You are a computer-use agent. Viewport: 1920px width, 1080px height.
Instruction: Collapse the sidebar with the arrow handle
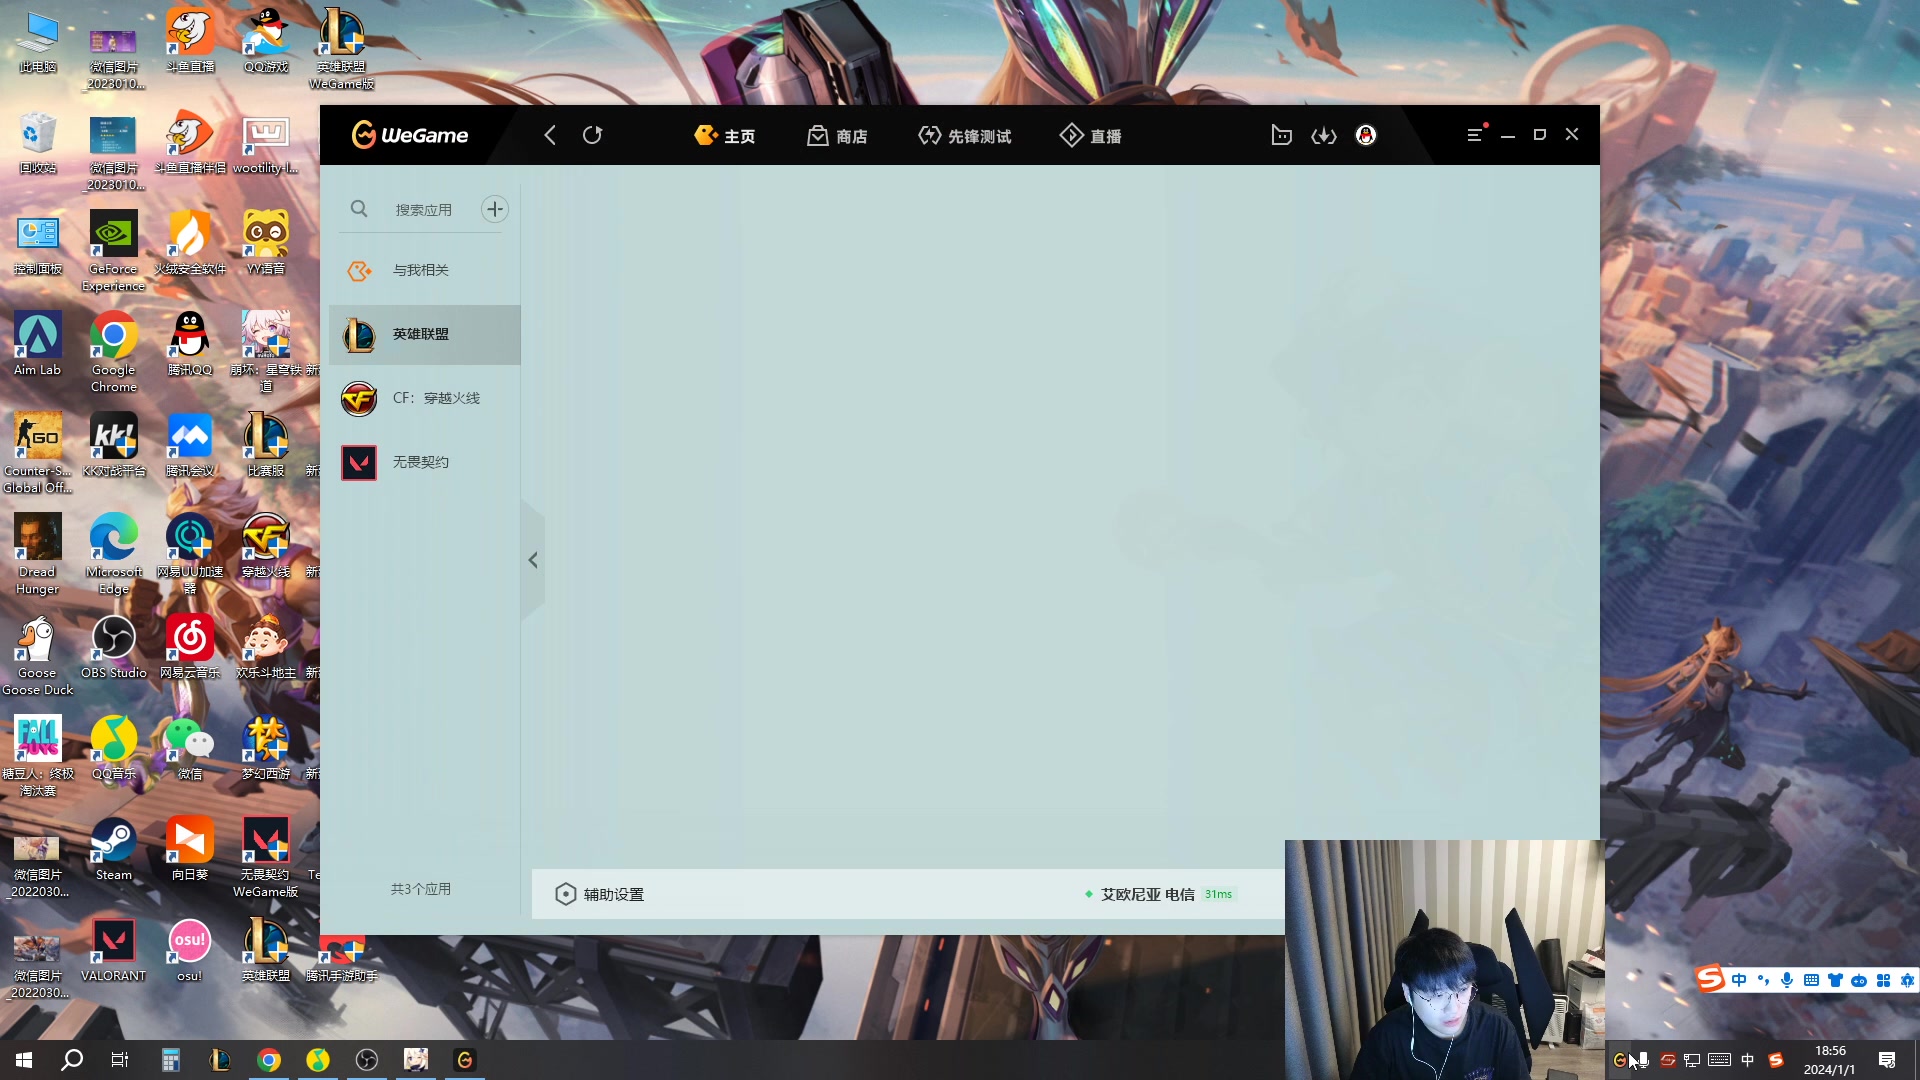click(x=533, y=560)
